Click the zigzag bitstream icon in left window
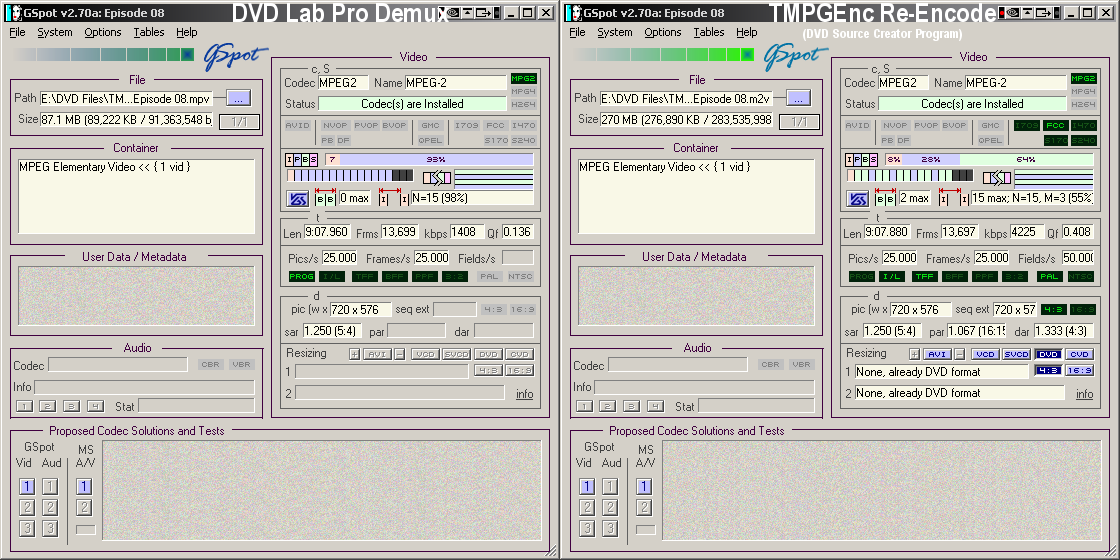This screenshot has width=1120, height=560. click(436, 178)
